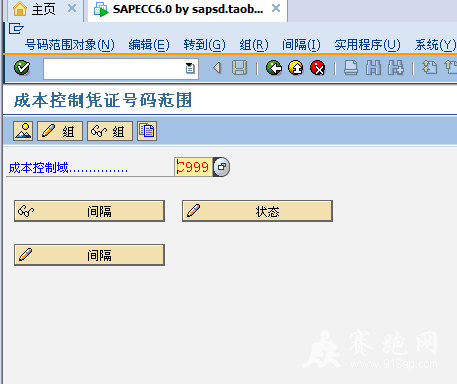Exit using the yellow up-arrow icon
Viewport: 457px width, 384px height.
pyautogui.click(x=296, y=68)
